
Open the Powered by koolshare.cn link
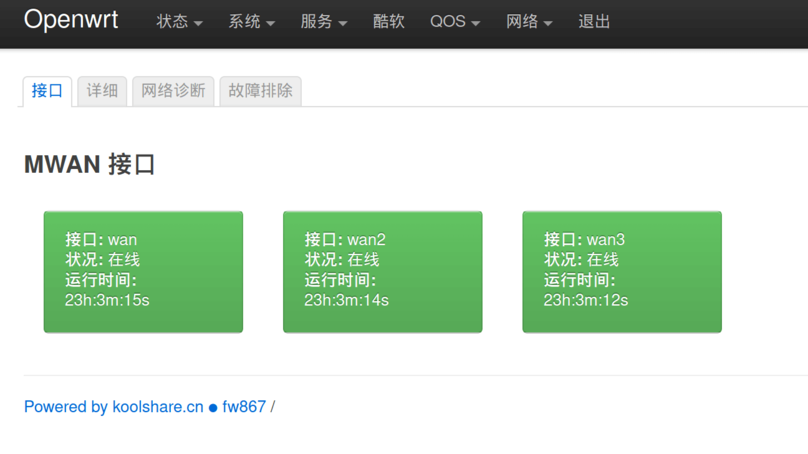(x=114, y=407)
